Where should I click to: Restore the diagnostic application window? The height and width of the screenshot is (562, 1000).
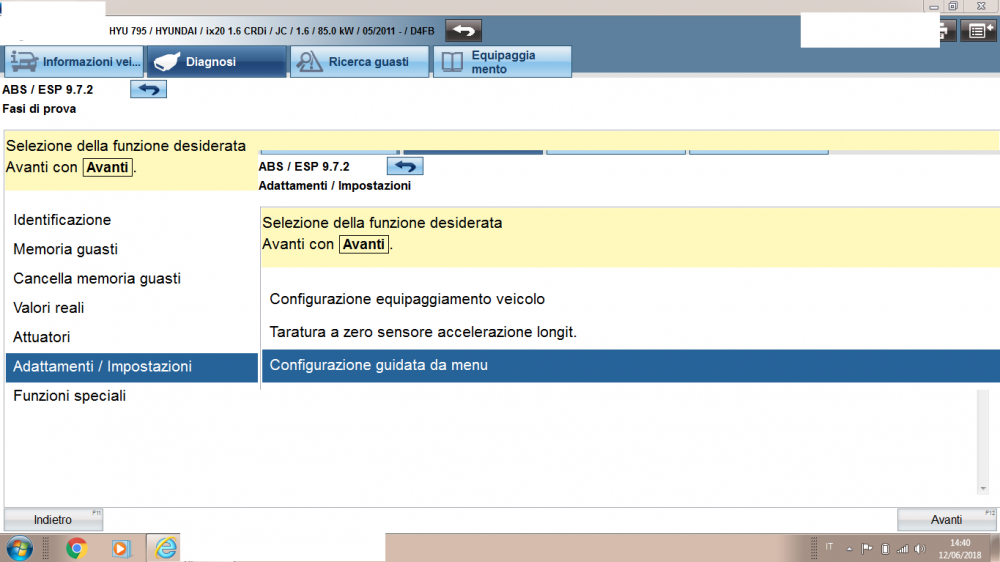[x=953, y=6]
